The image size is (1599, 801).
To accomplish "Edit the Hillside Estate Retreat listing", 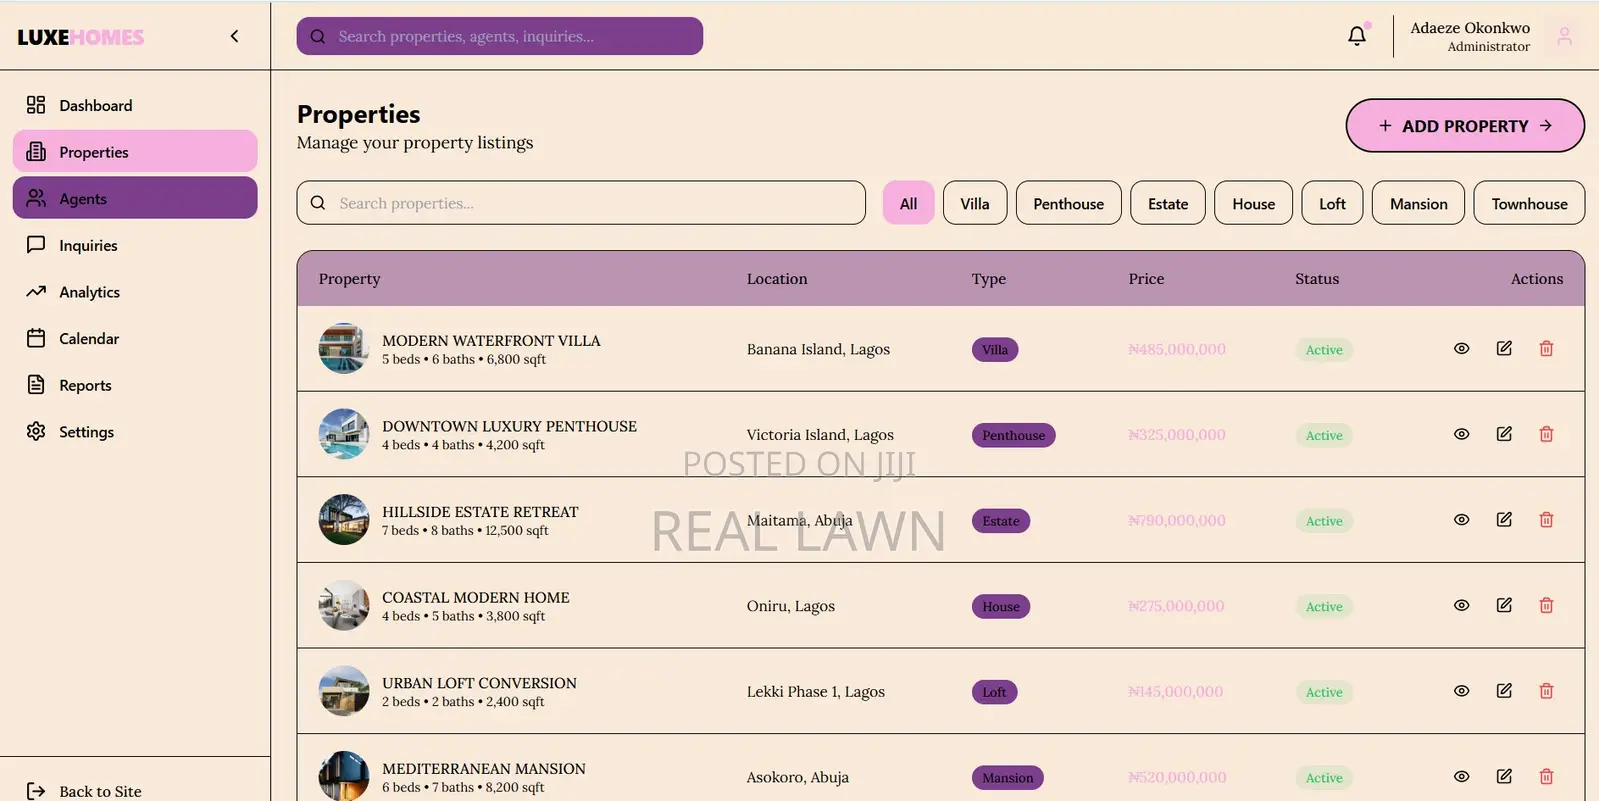I will click(x=1504, y=519).
